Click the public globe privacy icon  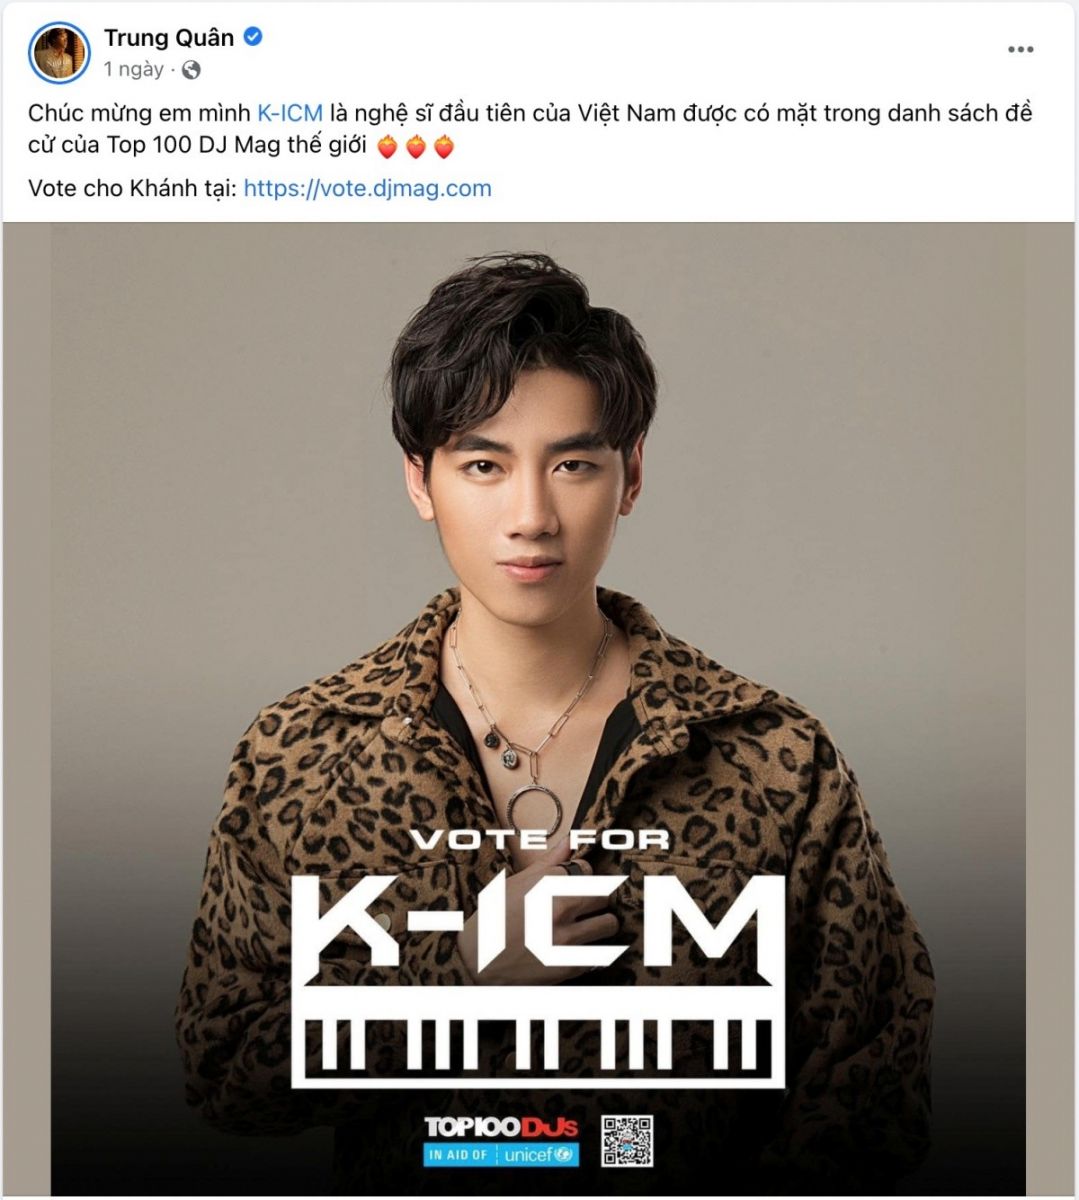click(192, 70)
